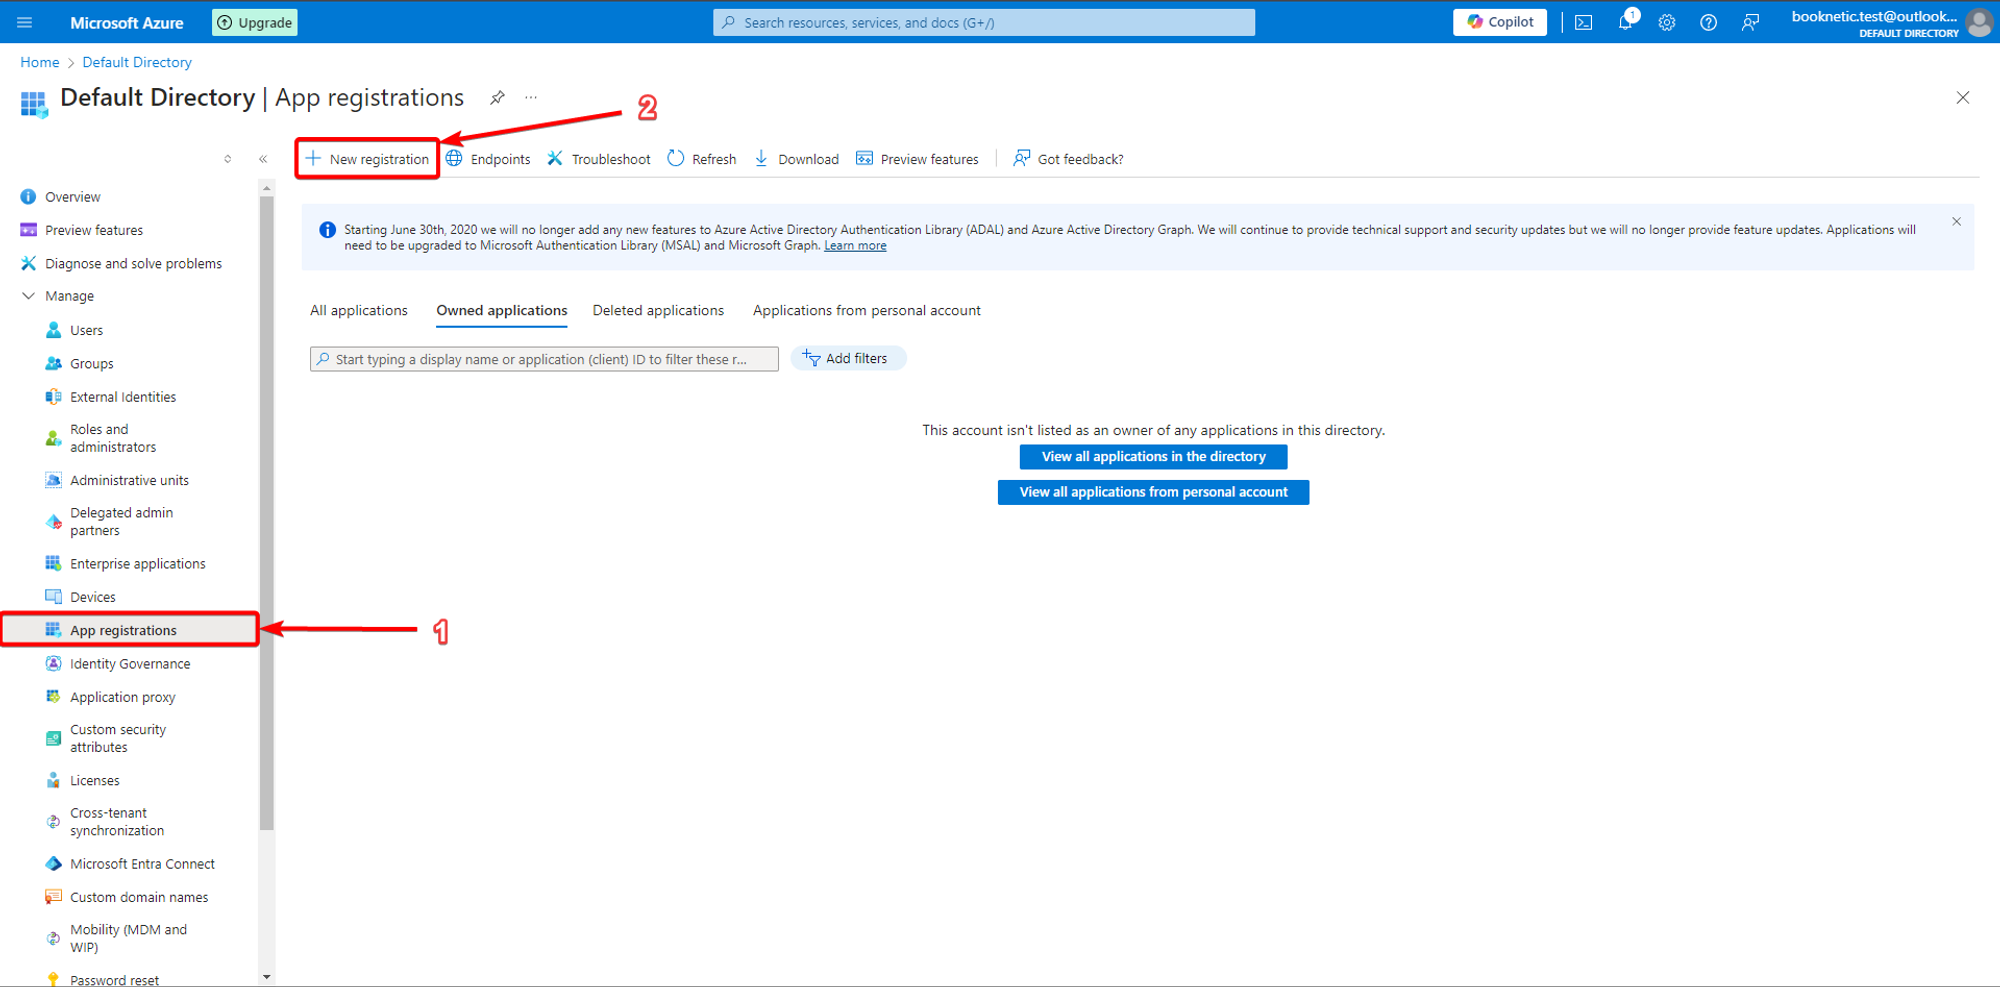2000x987 pixels.
Task: Select Owned applications tab
Action: point(502,311)
